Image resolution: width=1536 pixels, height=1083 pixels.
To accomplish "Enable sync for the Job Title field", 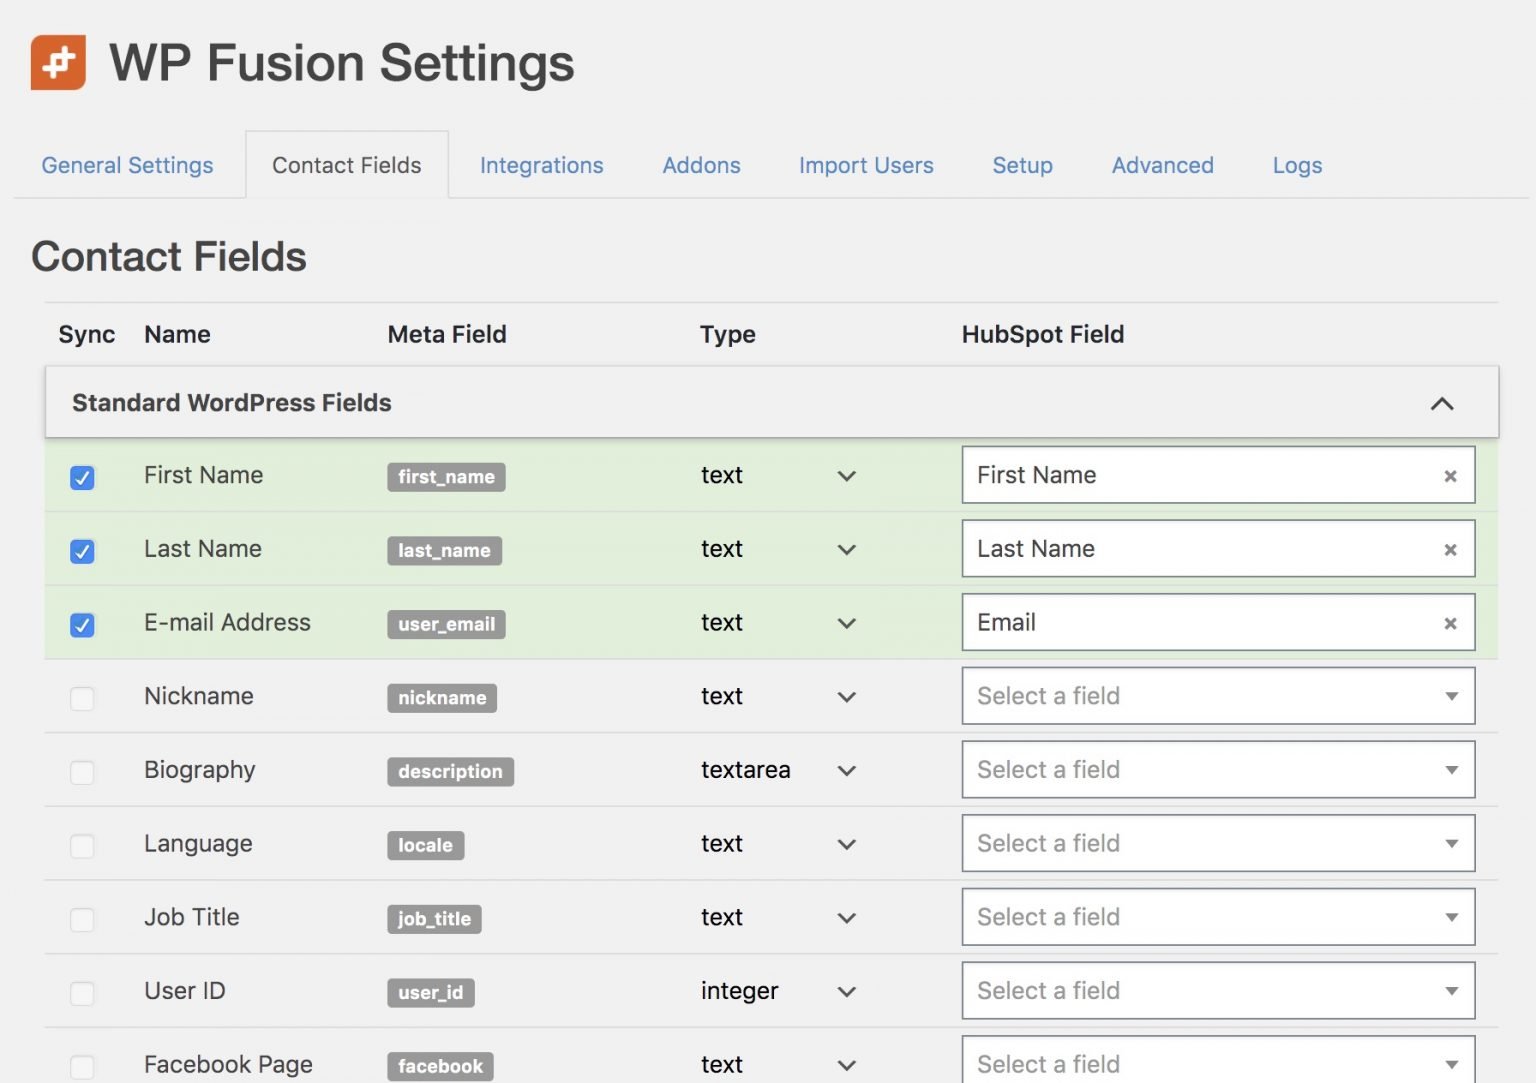I will click(x=82, y=919).
